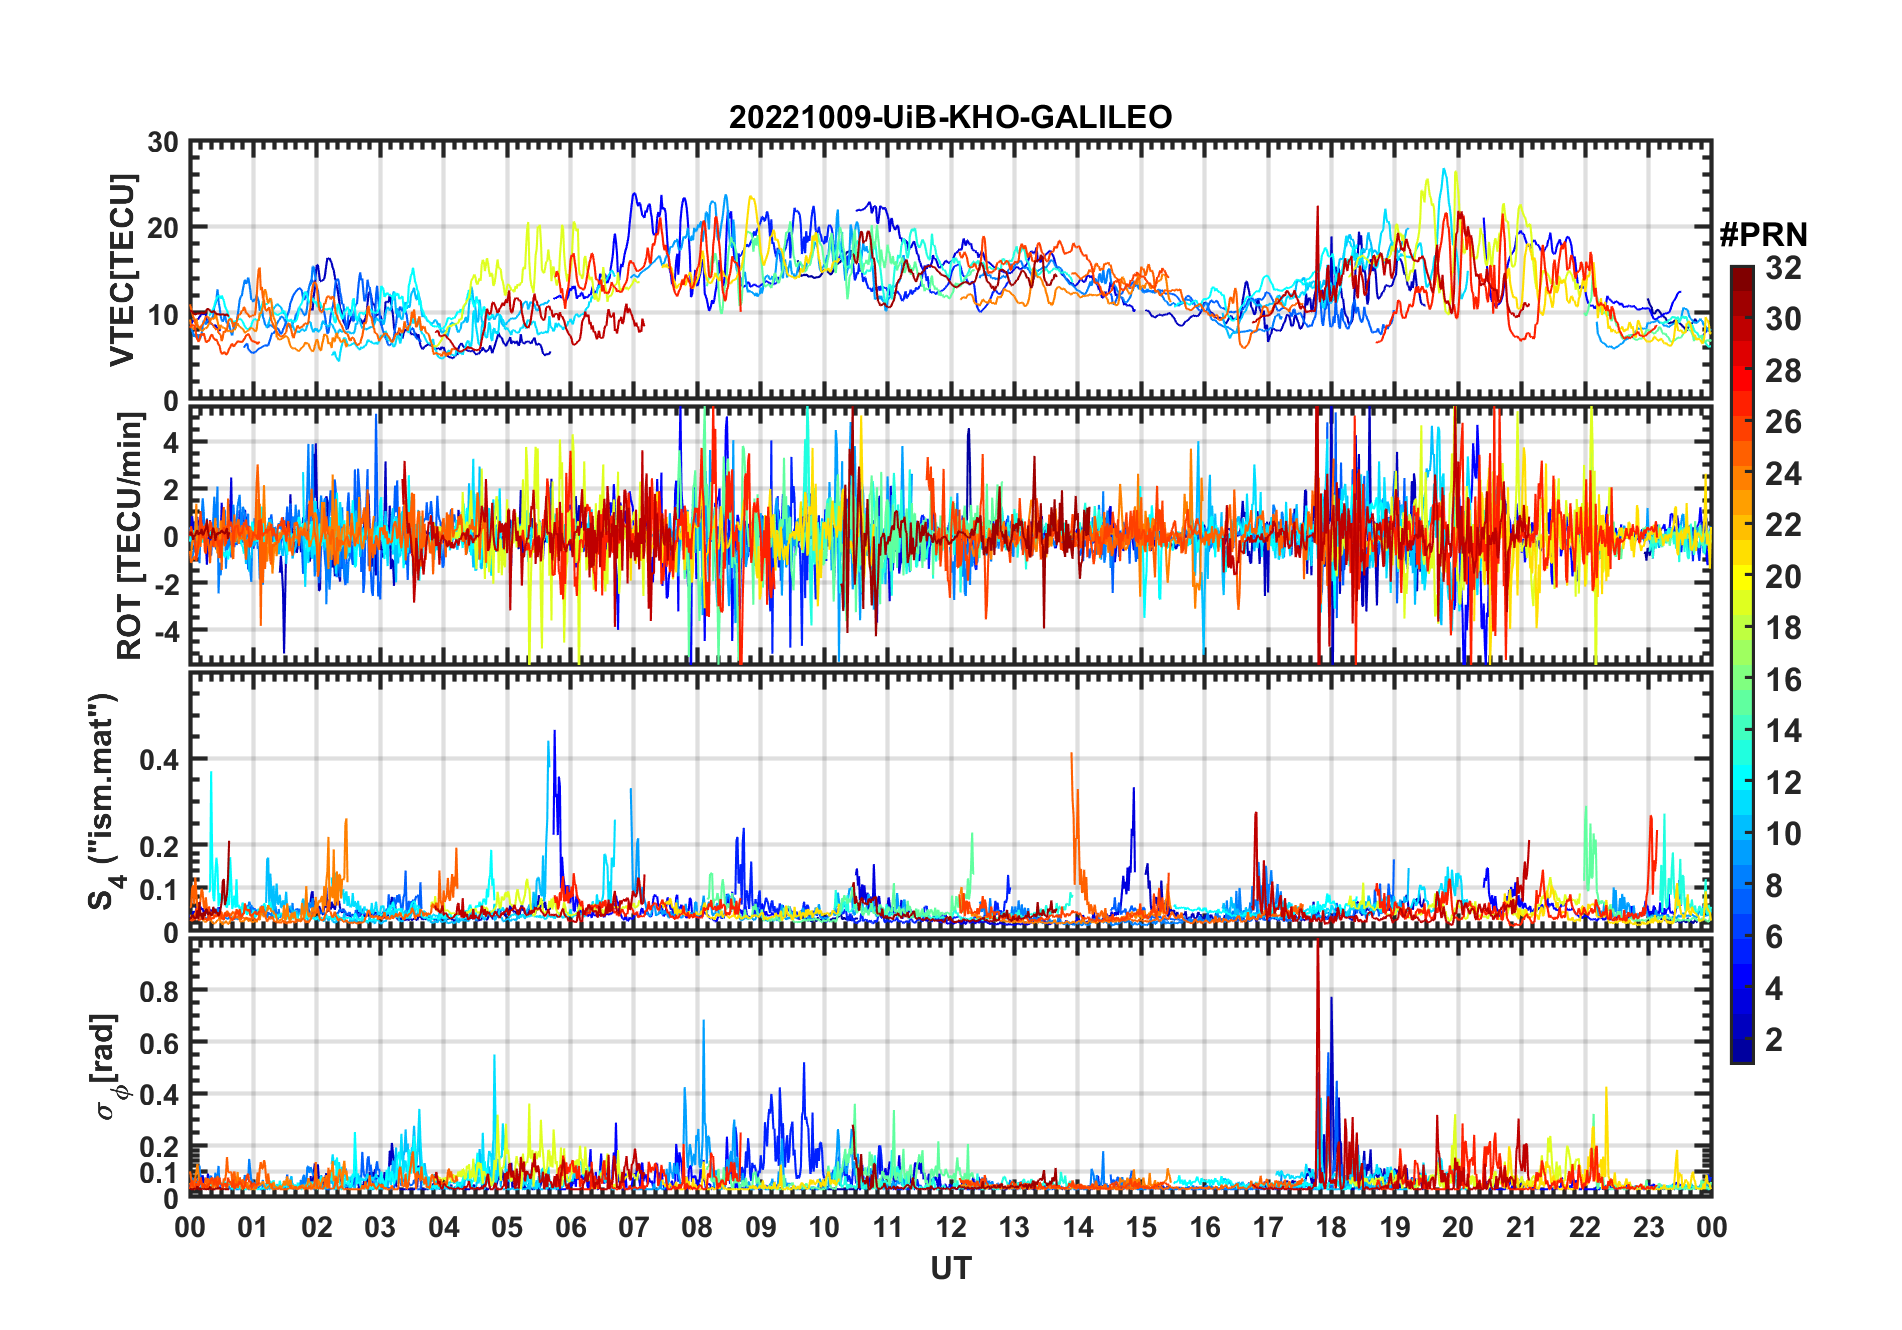Click the plot title "20221009-UiB-KHO-GALILEO"
Viewport: 1902px width, 1330px height.
click(950, 118)
